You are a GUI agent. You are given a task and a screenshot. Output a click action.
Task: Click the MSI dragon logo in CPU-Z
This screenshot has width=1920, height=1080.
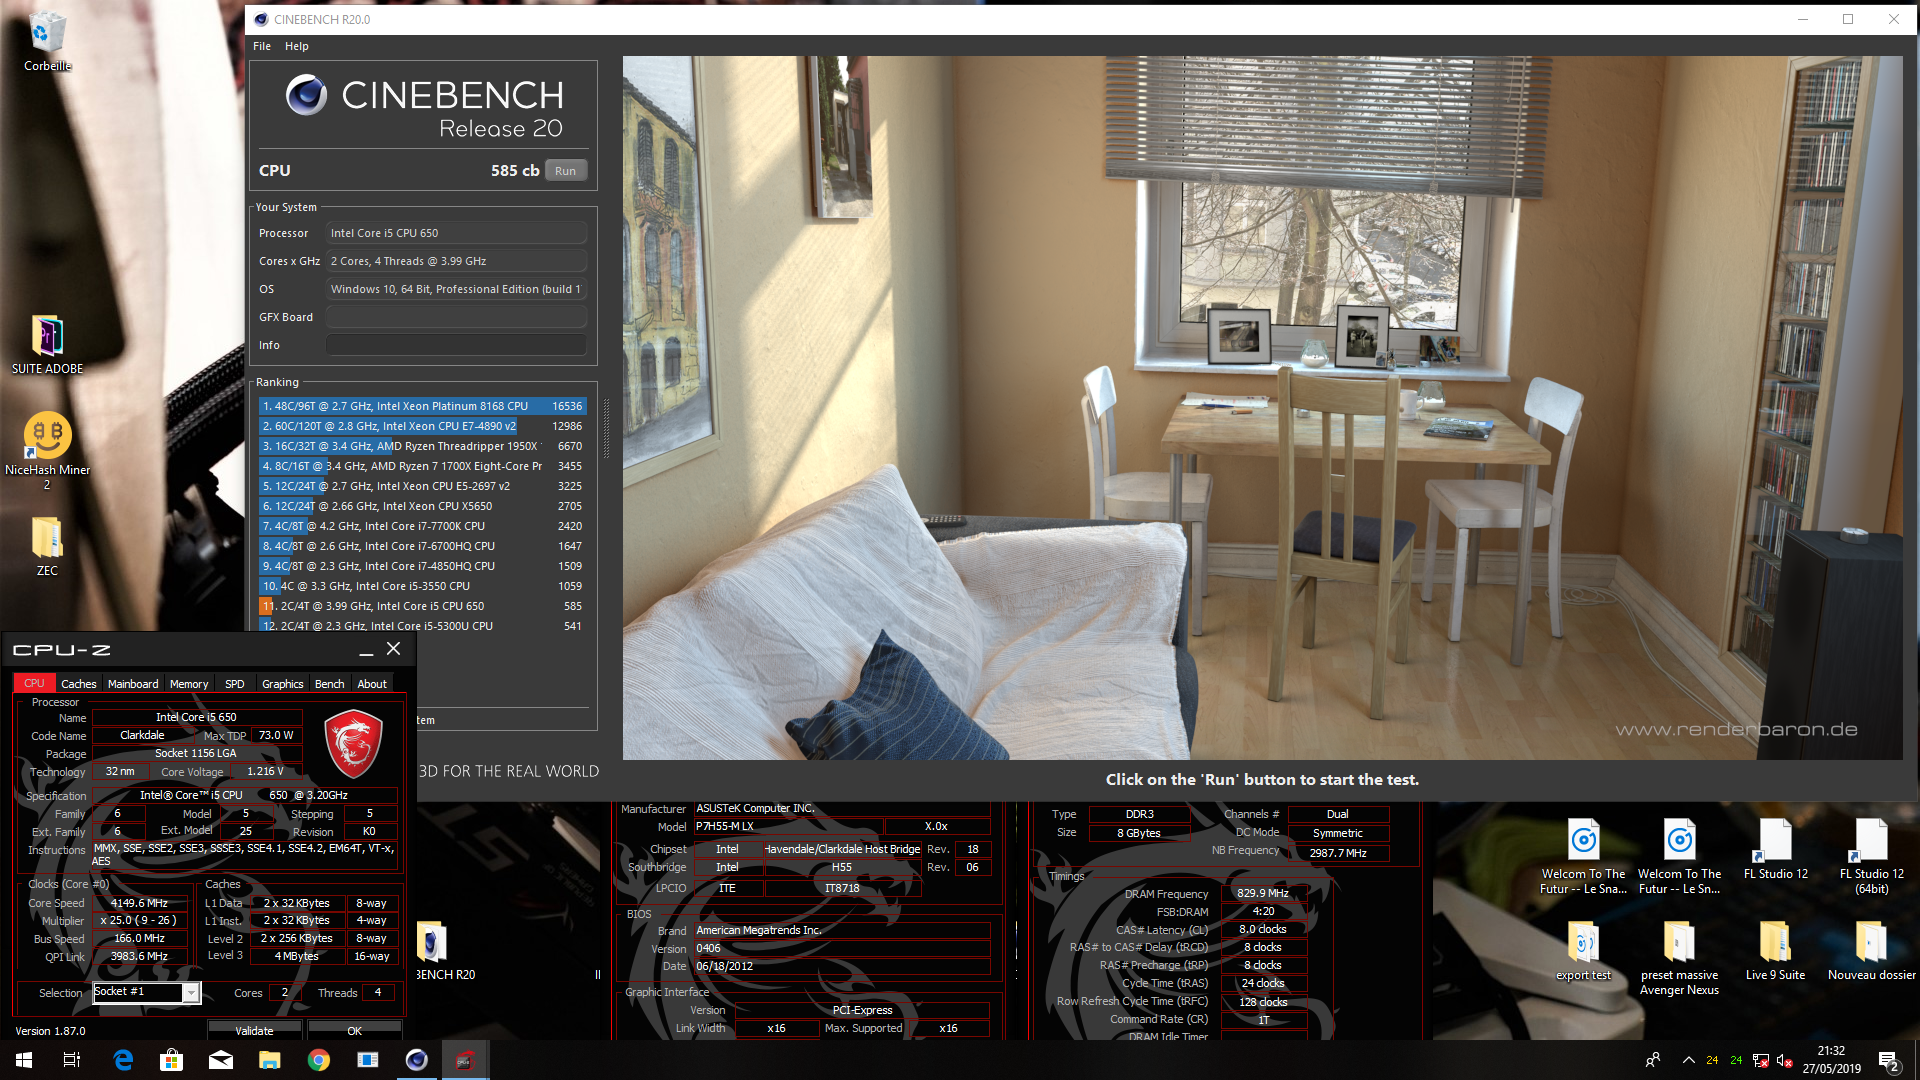(x=352, y=743)
